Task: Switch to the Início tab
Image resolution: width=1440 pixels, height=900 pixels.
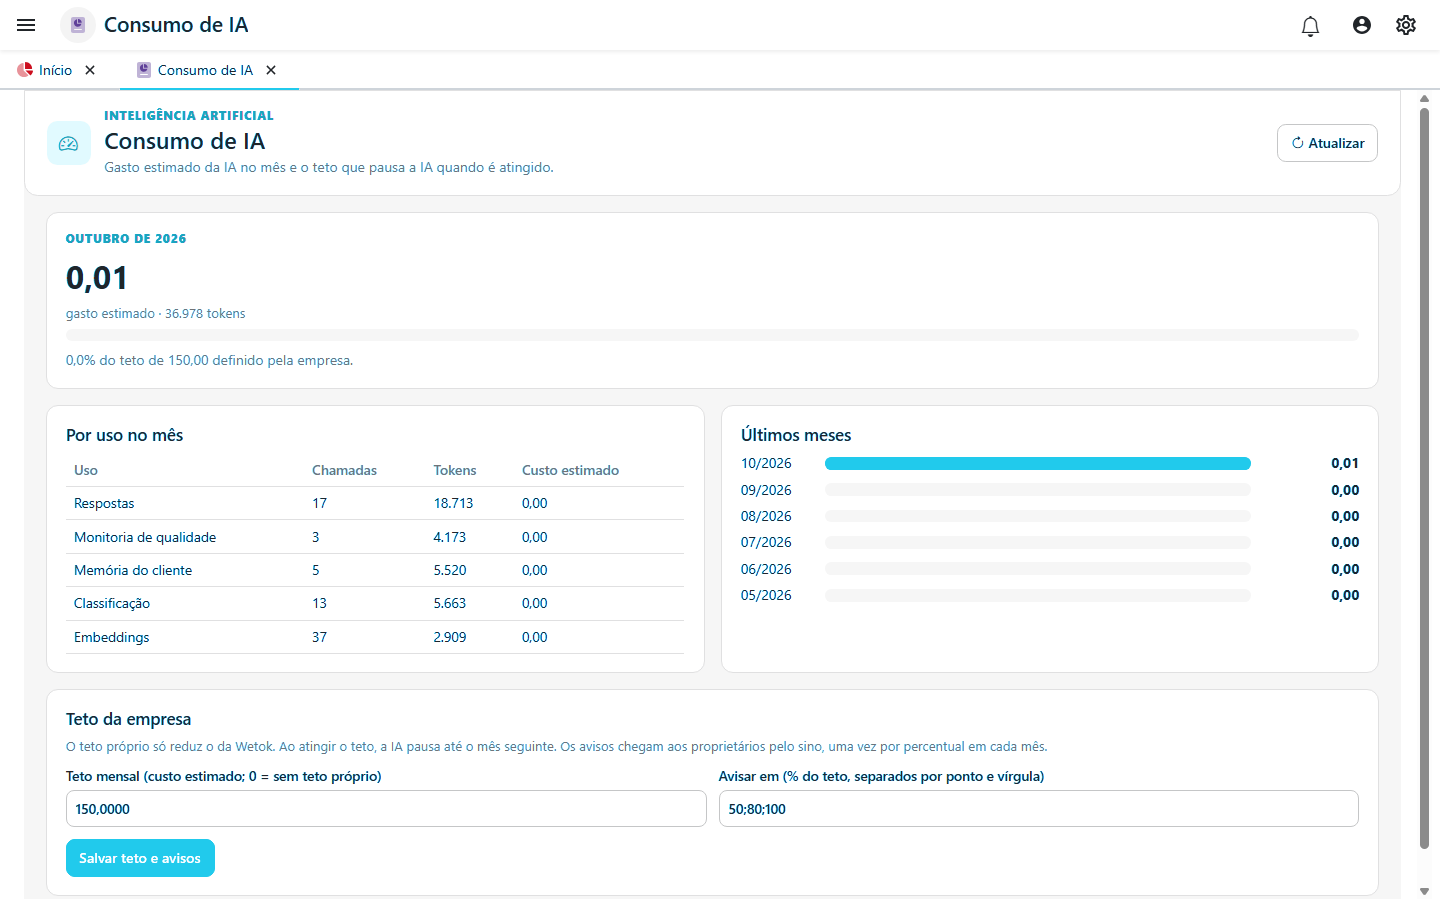Action: pos(55,70)
